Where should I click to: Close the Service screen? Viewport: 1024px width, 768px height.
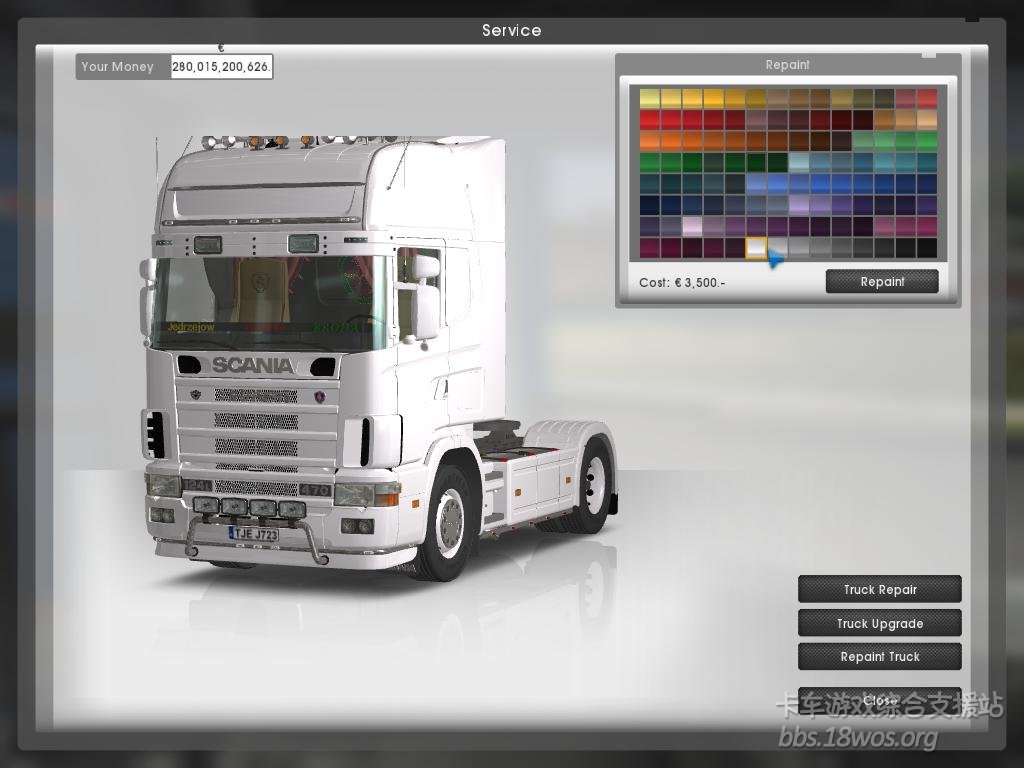[879, 700]
